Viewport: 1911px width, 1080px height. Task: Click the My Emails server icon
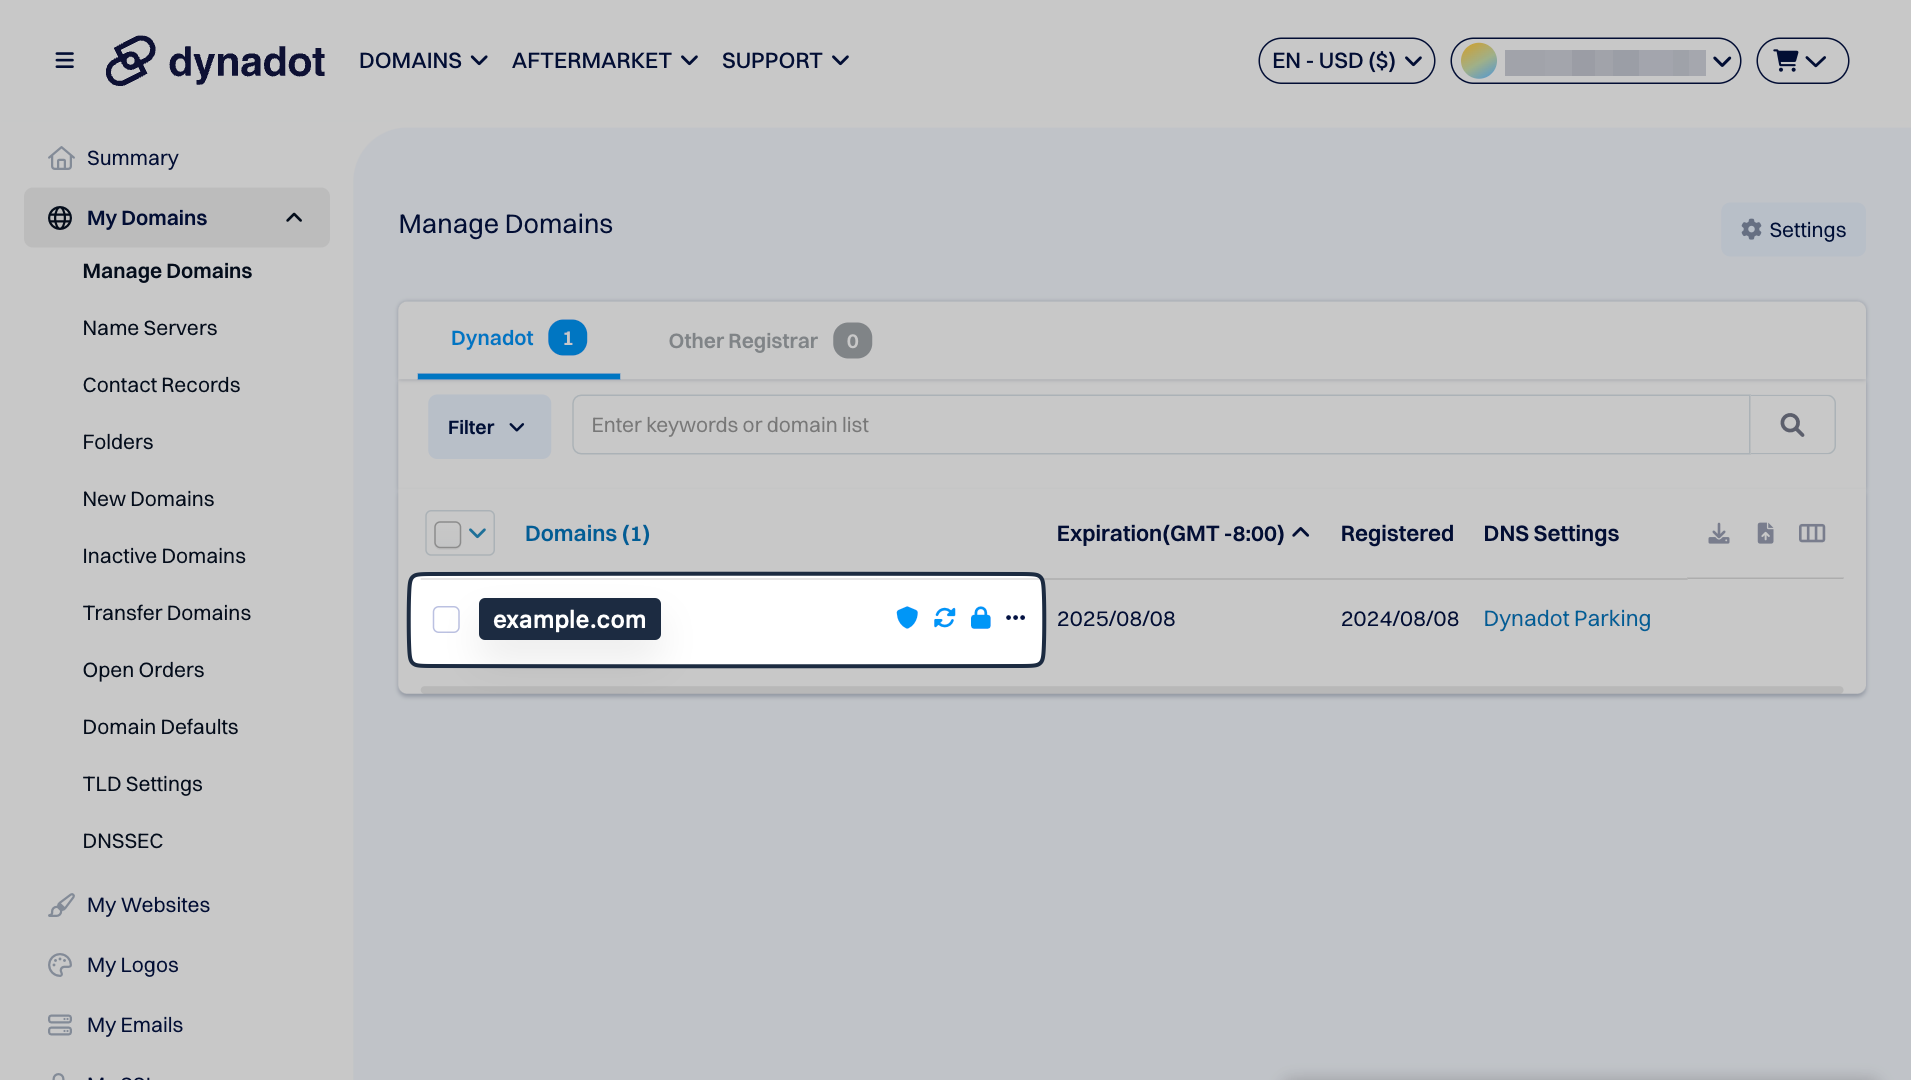tap(60, 1025)
